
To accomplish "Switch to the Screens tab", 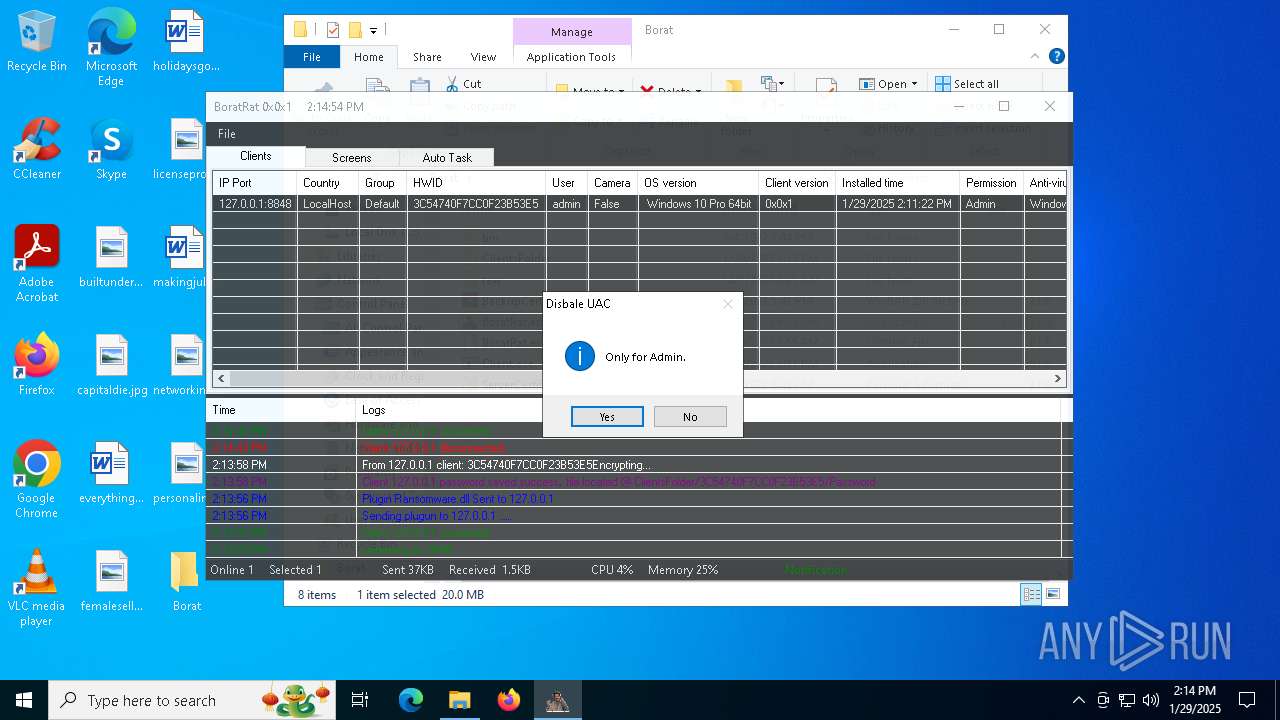I will pyautogui.click(x=351, y=158).
